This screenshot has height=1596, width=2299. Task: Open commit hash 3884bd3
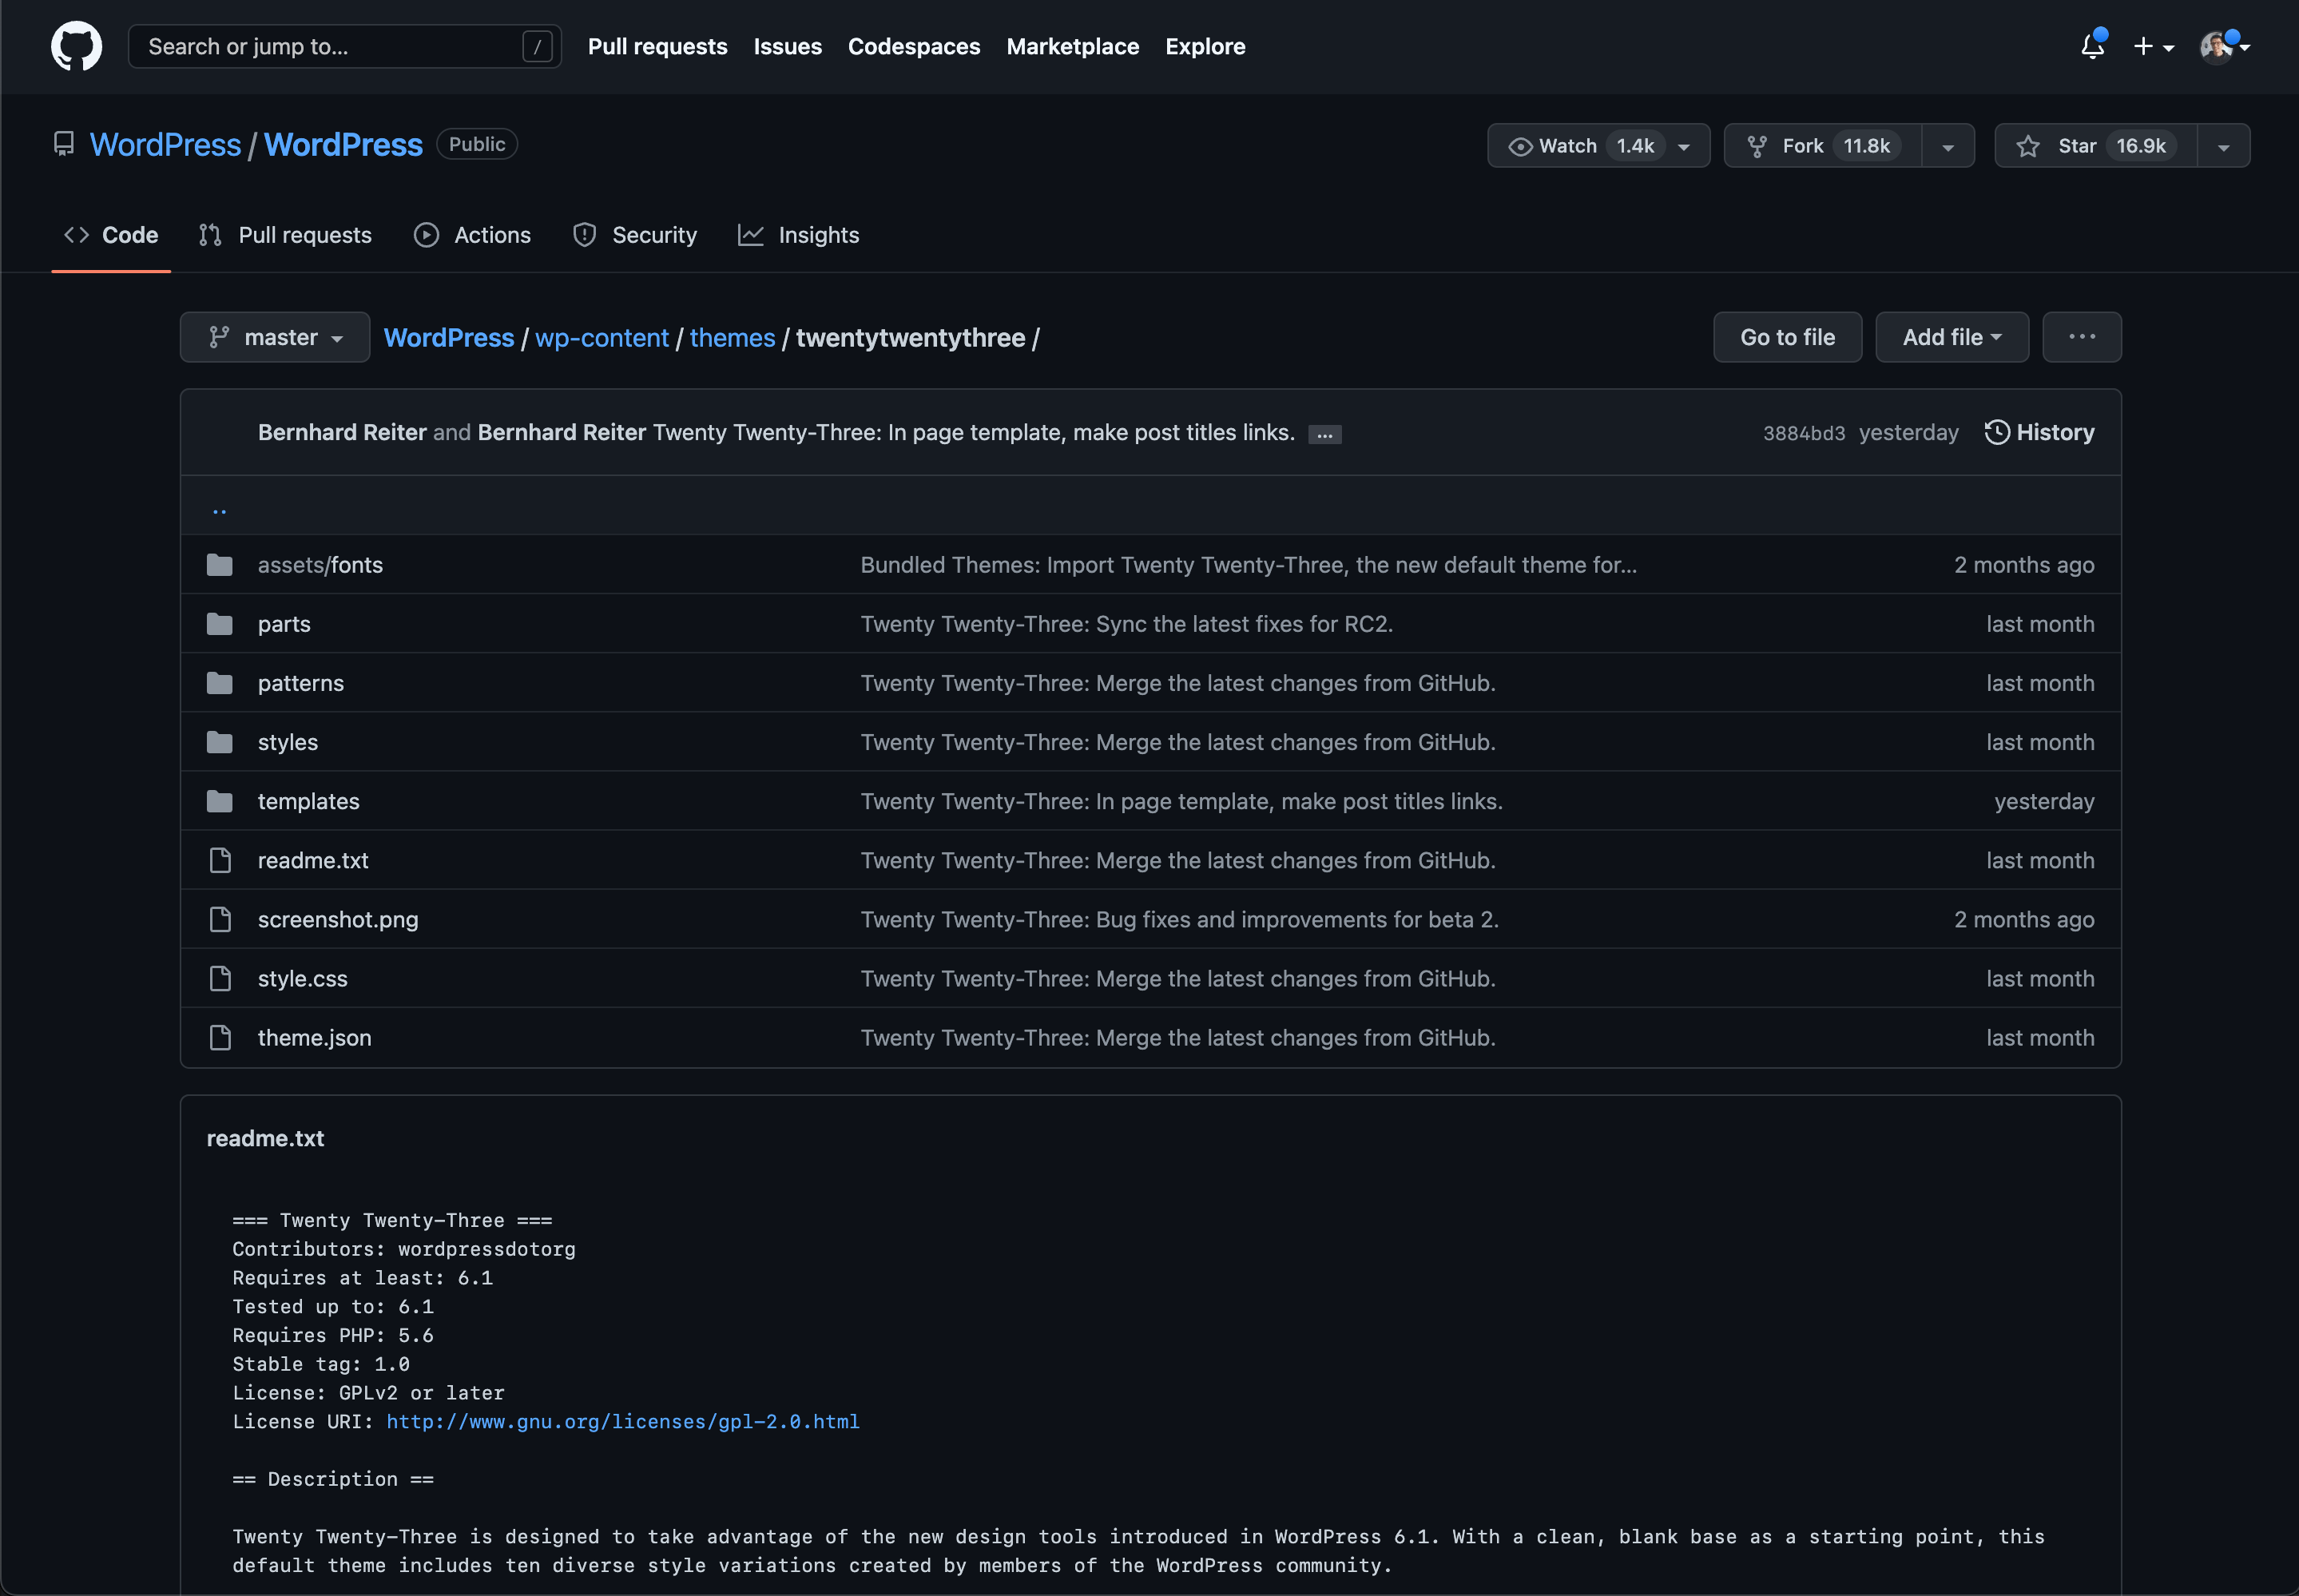point(1804,433)
